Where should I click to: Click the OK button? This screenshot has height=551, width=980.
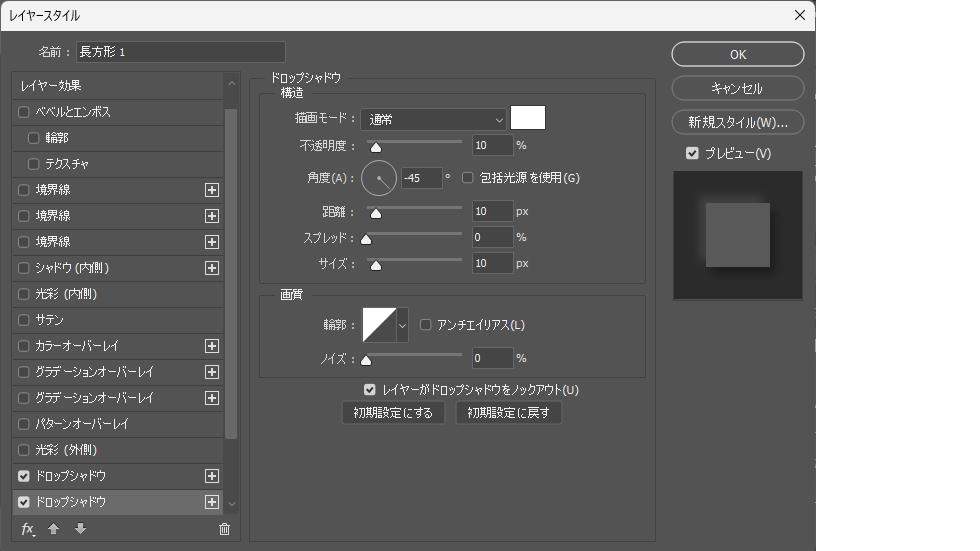pyautogui.click(x=738, y=54)
